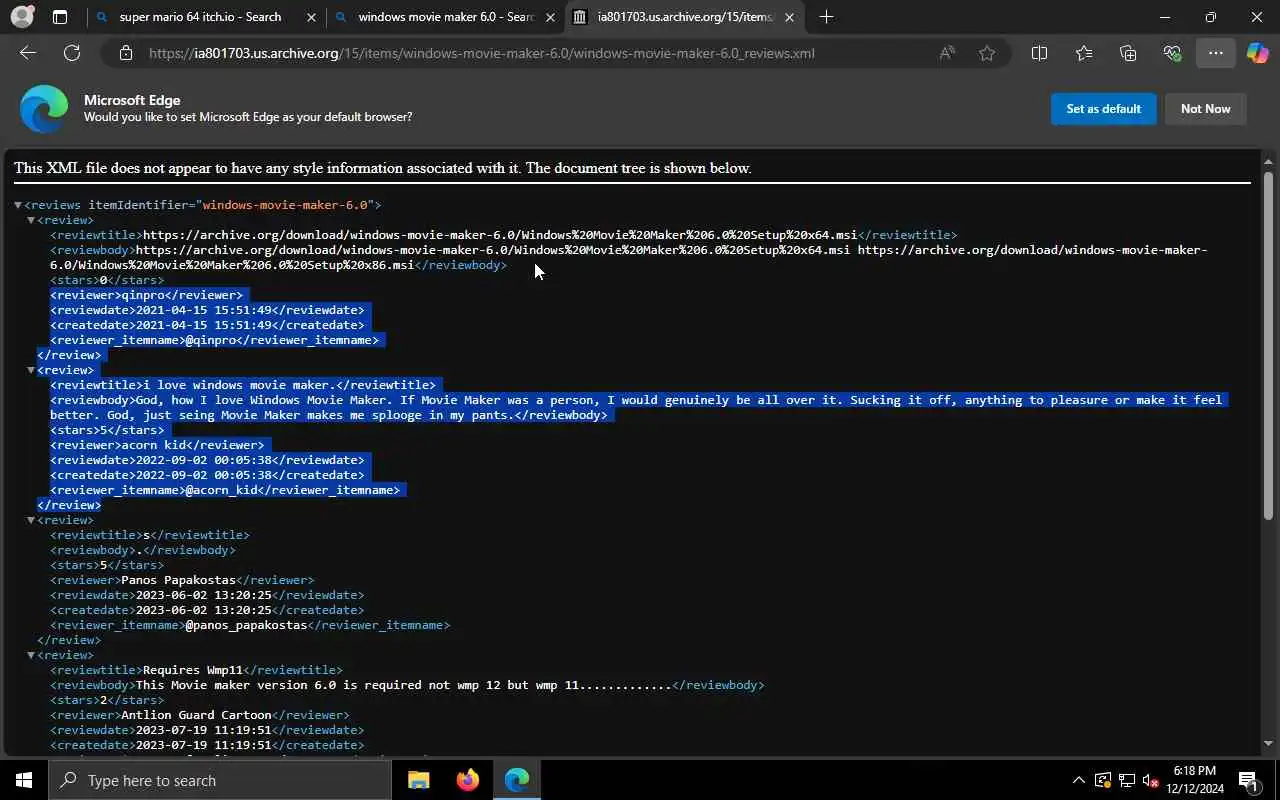Open the volume tray icon
The height and width of the screenshot is (800, 1280).
pyautogui.click(x=1151, y=780)
